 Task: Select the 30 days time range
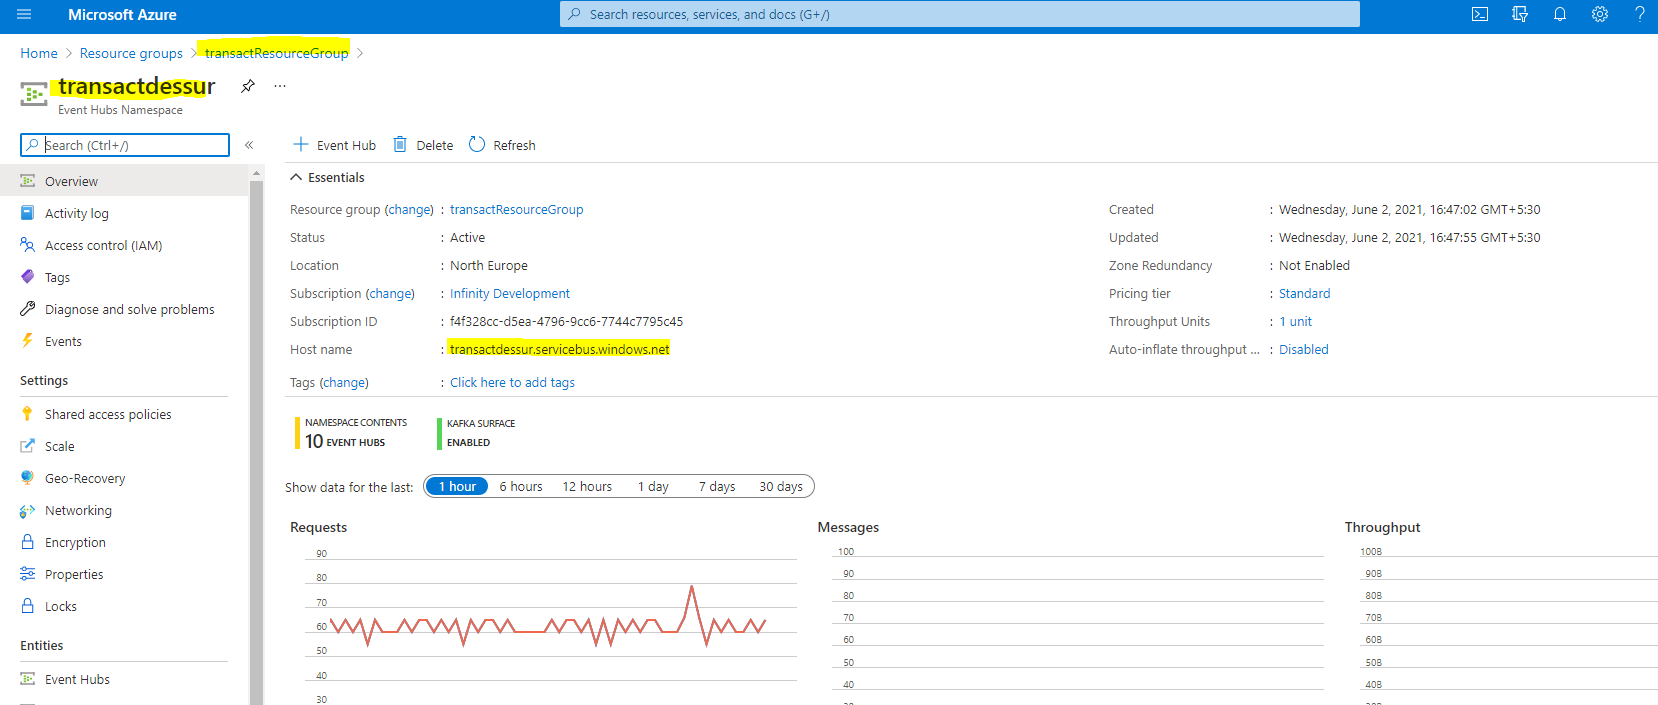tap(780, 487)
